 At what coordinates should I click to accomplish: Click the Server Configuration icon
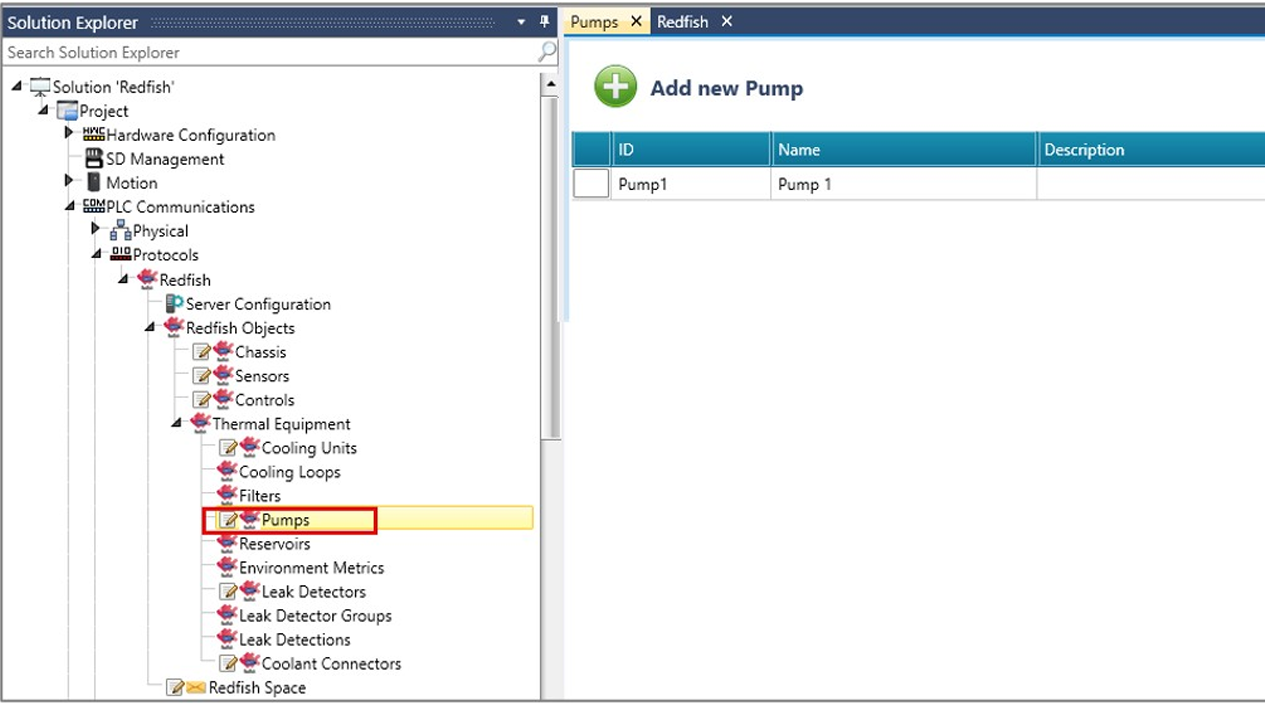pyautogui.click(x=174, y=304)
